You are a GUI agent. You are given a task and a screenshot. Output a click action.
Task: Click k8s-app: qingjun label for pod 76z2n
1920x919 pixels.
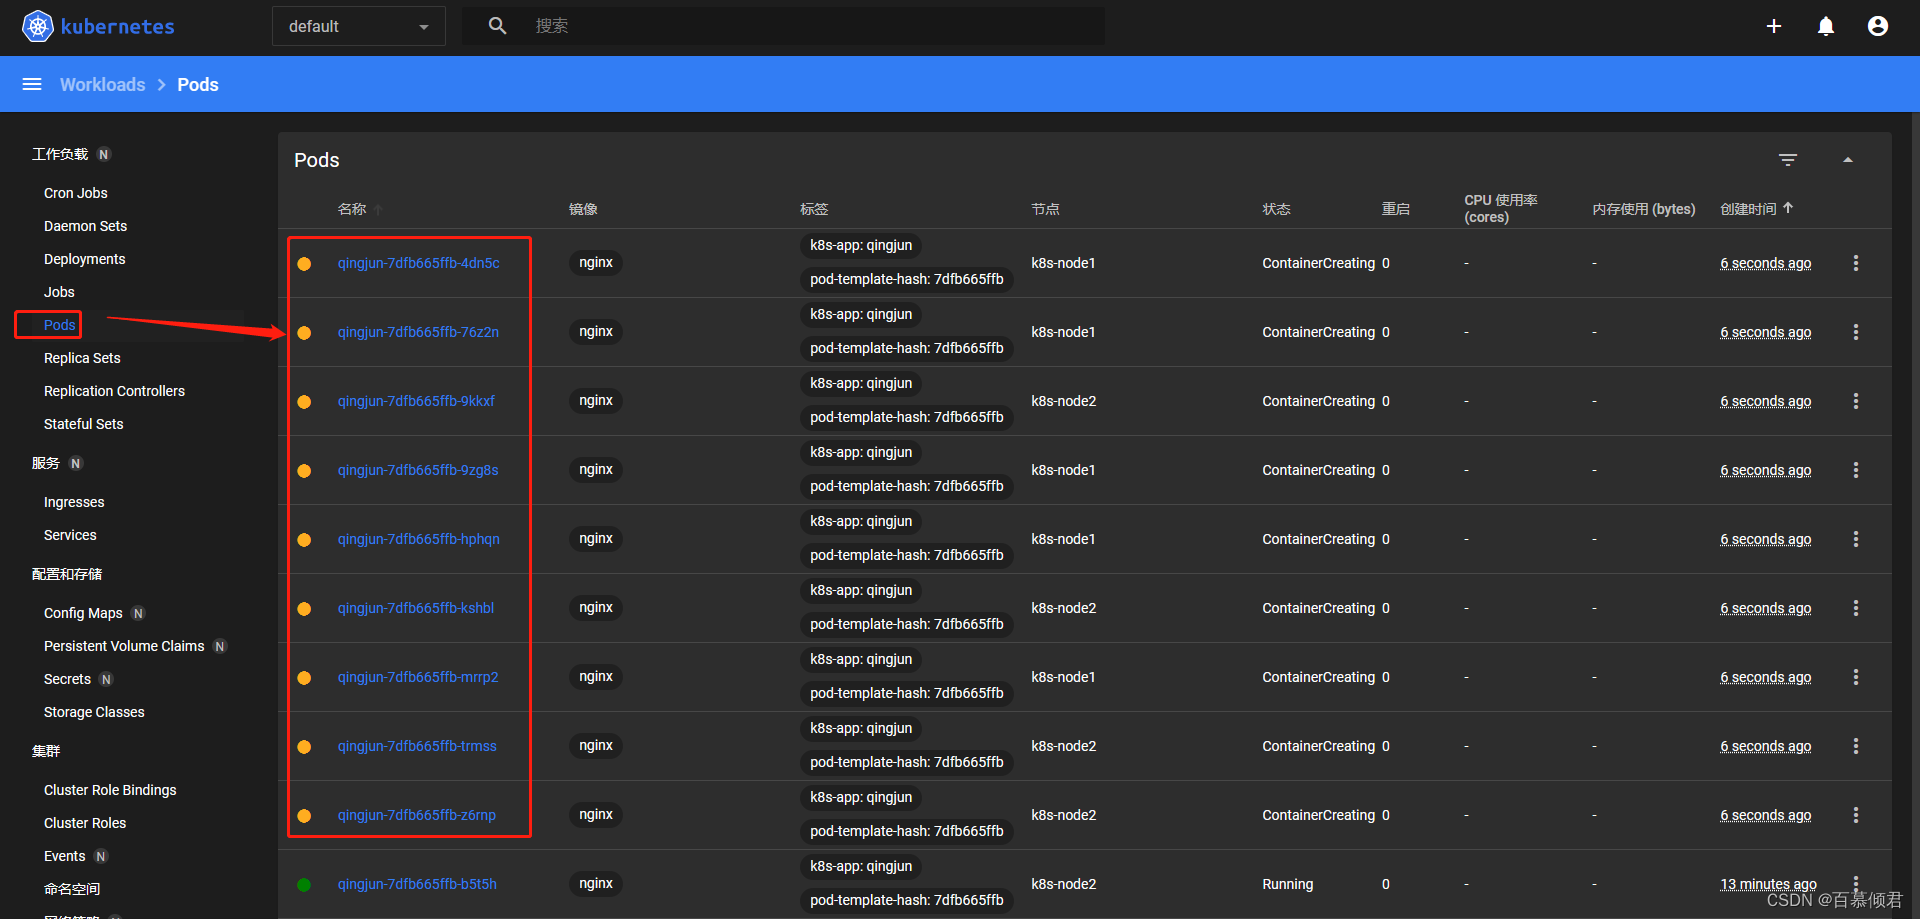click(x=861, y=315)
